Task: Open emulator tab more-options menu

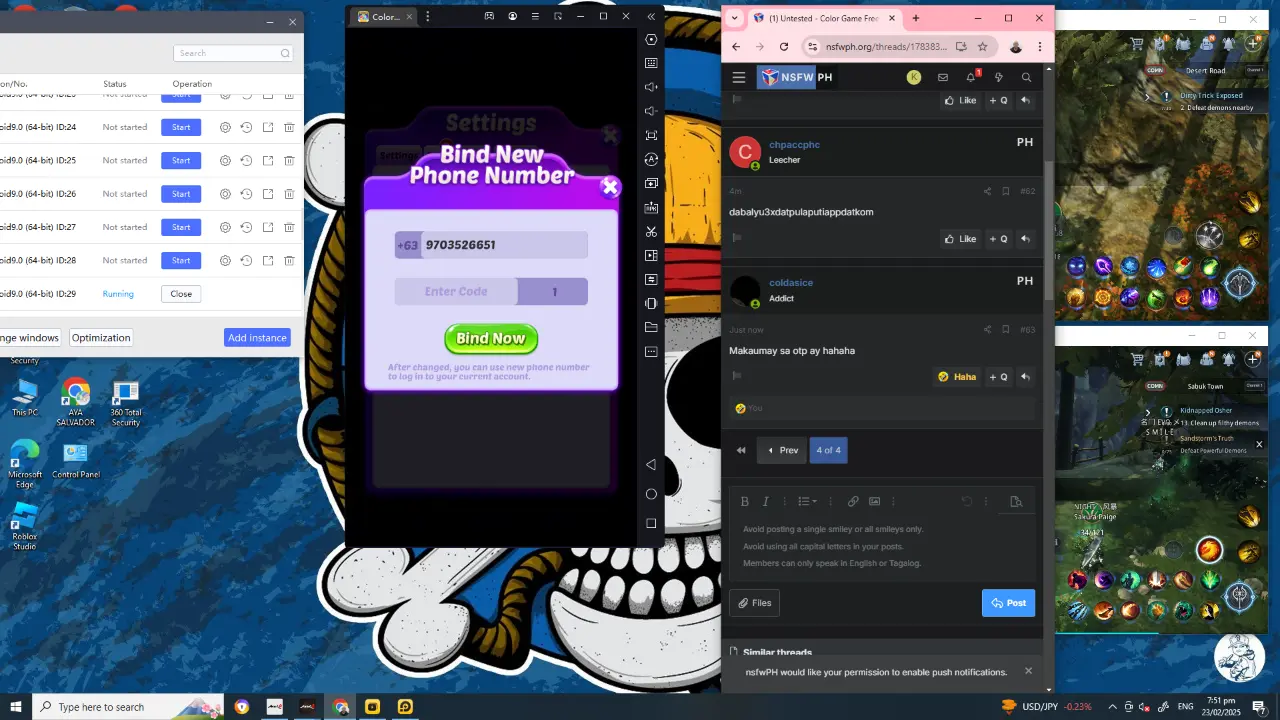Action: [x=428, y=16]
